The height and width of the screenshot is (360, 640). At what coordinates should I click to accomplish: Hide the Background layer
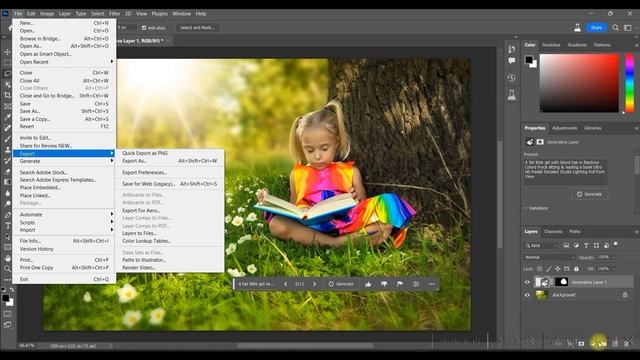click(x=527, y=295)
